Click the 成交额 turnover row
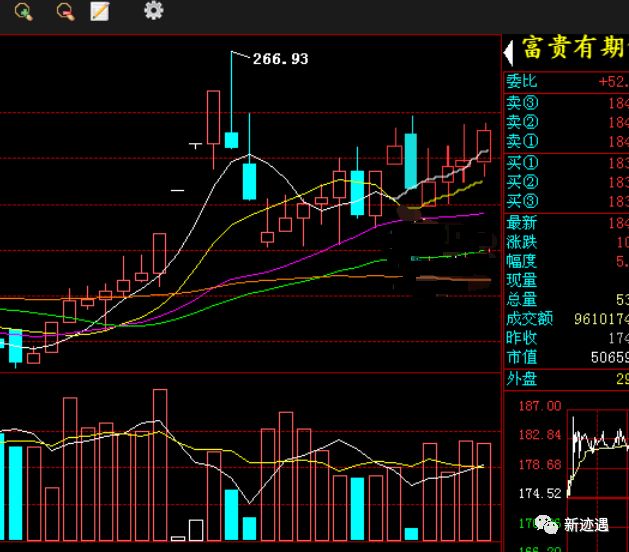This screenshot has height=552, width=629. 566,319
